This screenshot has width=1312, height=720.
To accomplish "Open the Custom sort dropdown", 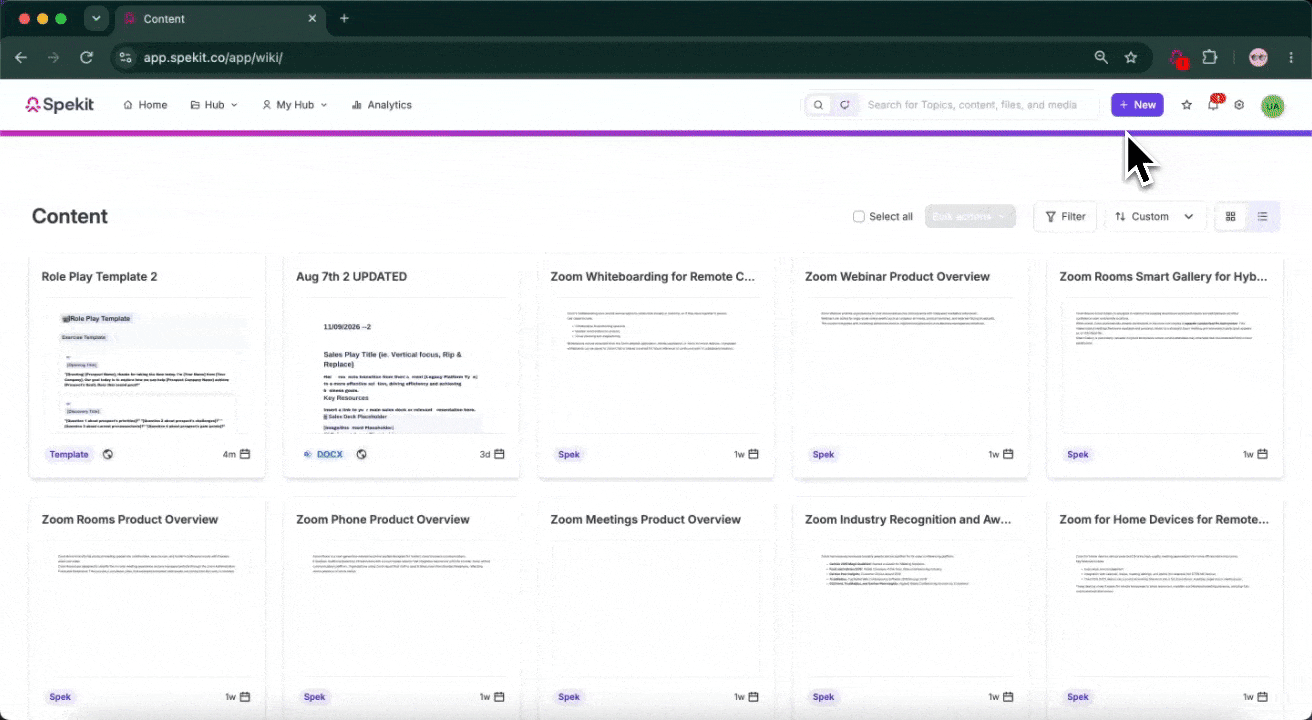I will coord(1155,217).
